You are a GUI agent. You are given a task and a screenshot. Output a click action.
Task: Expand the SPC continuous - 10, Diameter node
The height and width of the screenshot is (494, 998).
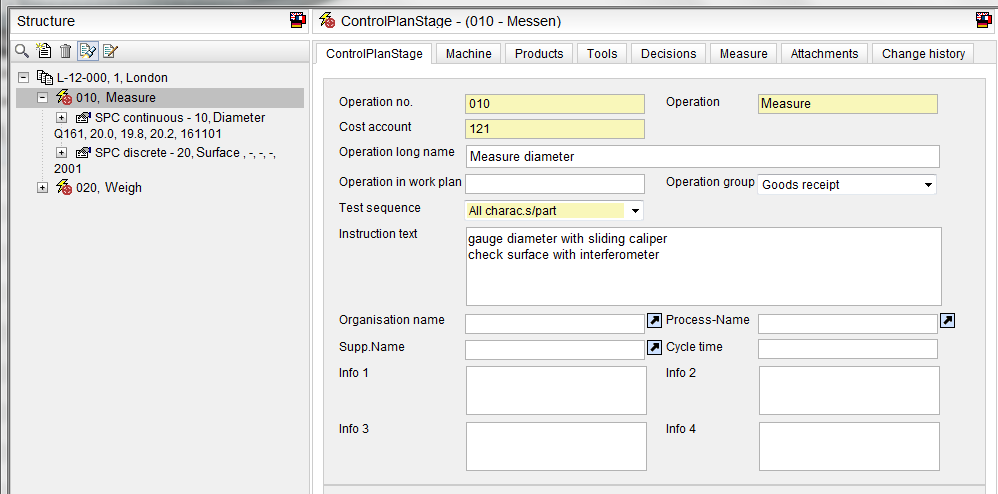coord(62,118)
